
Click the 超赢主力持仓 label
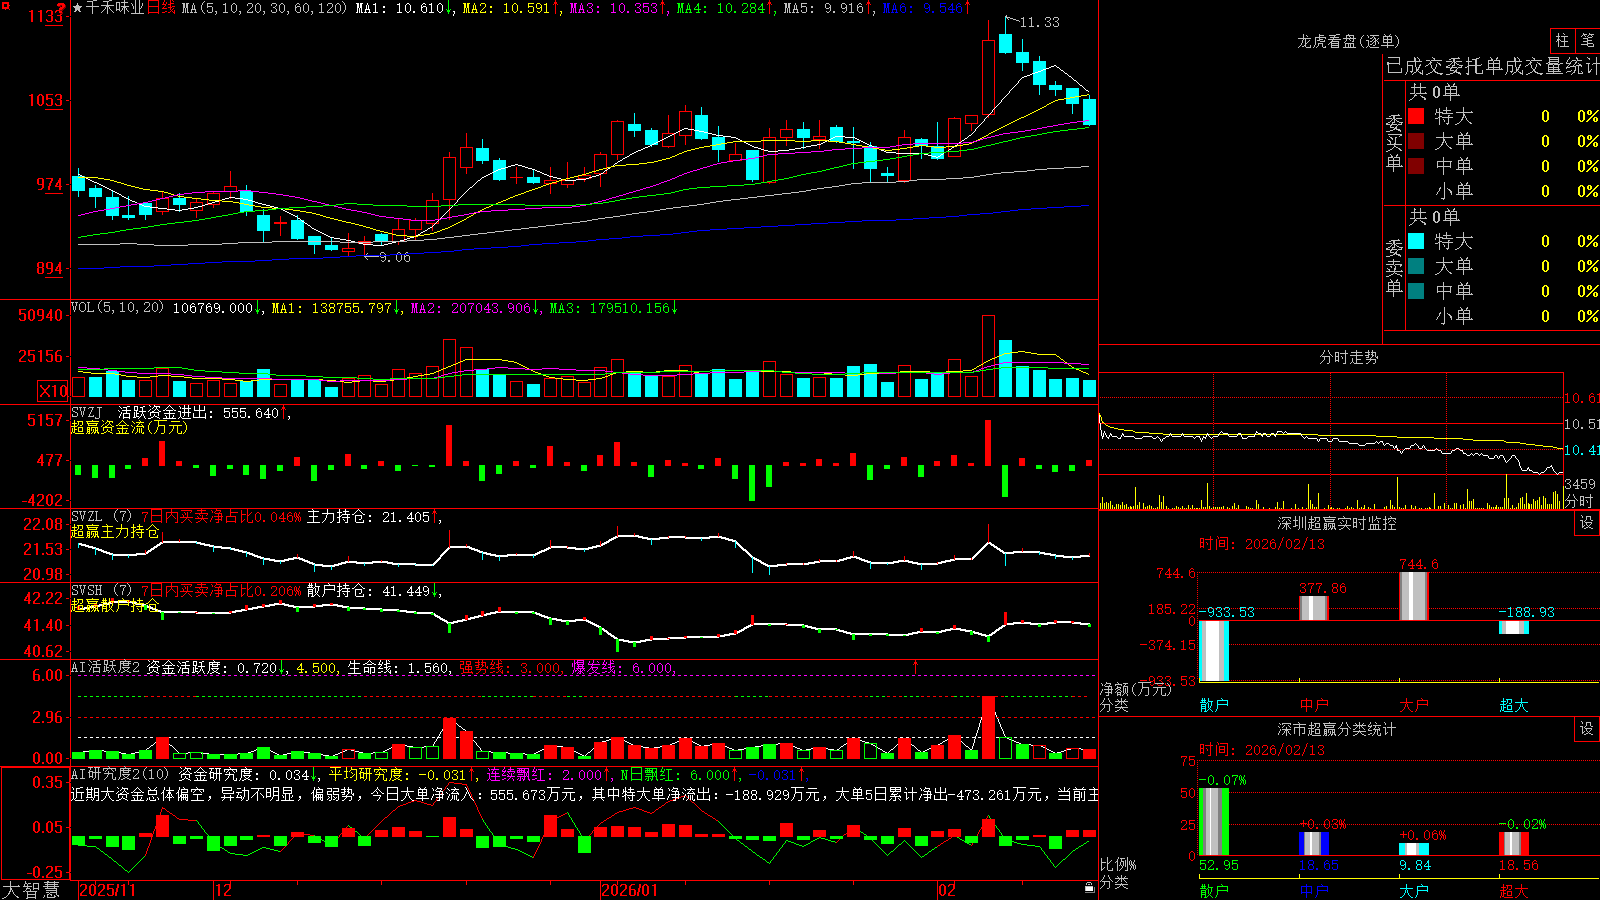coord(115,532)
